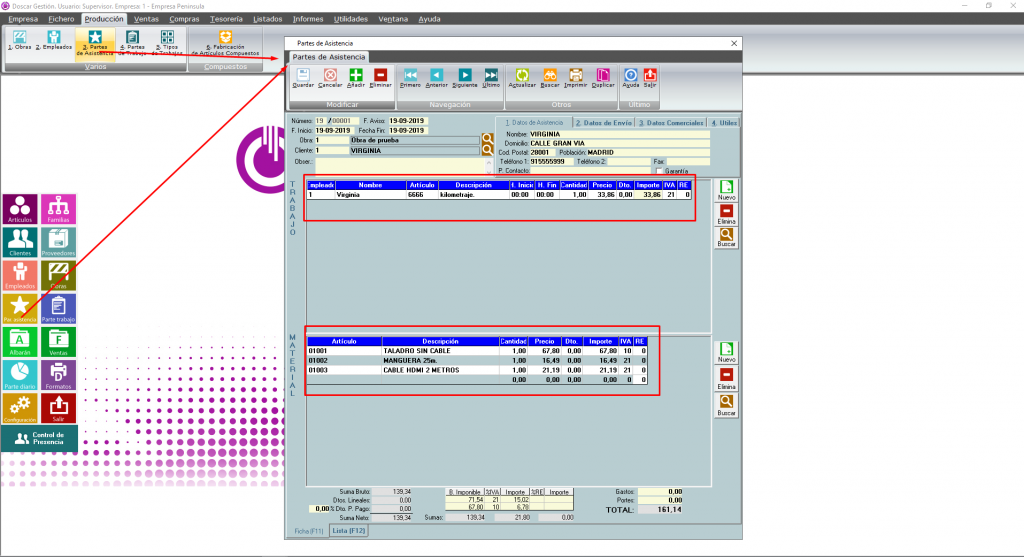The image size is (1024, 557).
Task: Click the Cancelar toolbar icon
Action: coord(330,78)
